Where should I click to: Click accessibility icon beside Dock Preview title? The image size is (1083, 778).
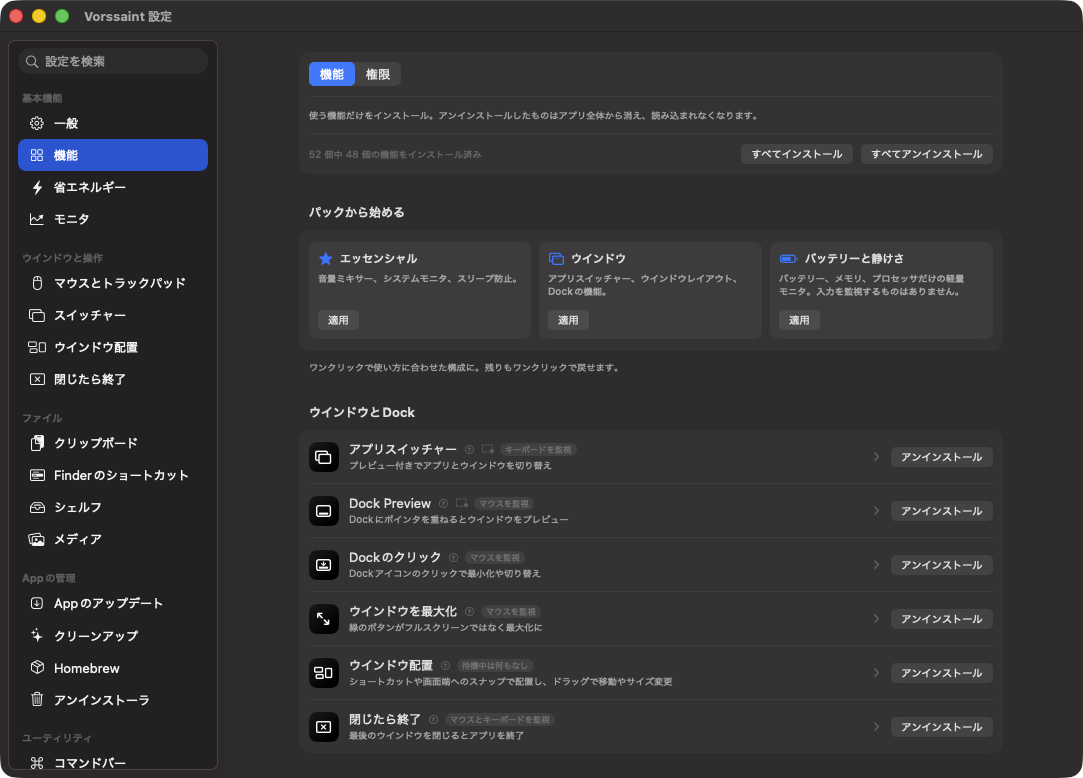[443, 504]
